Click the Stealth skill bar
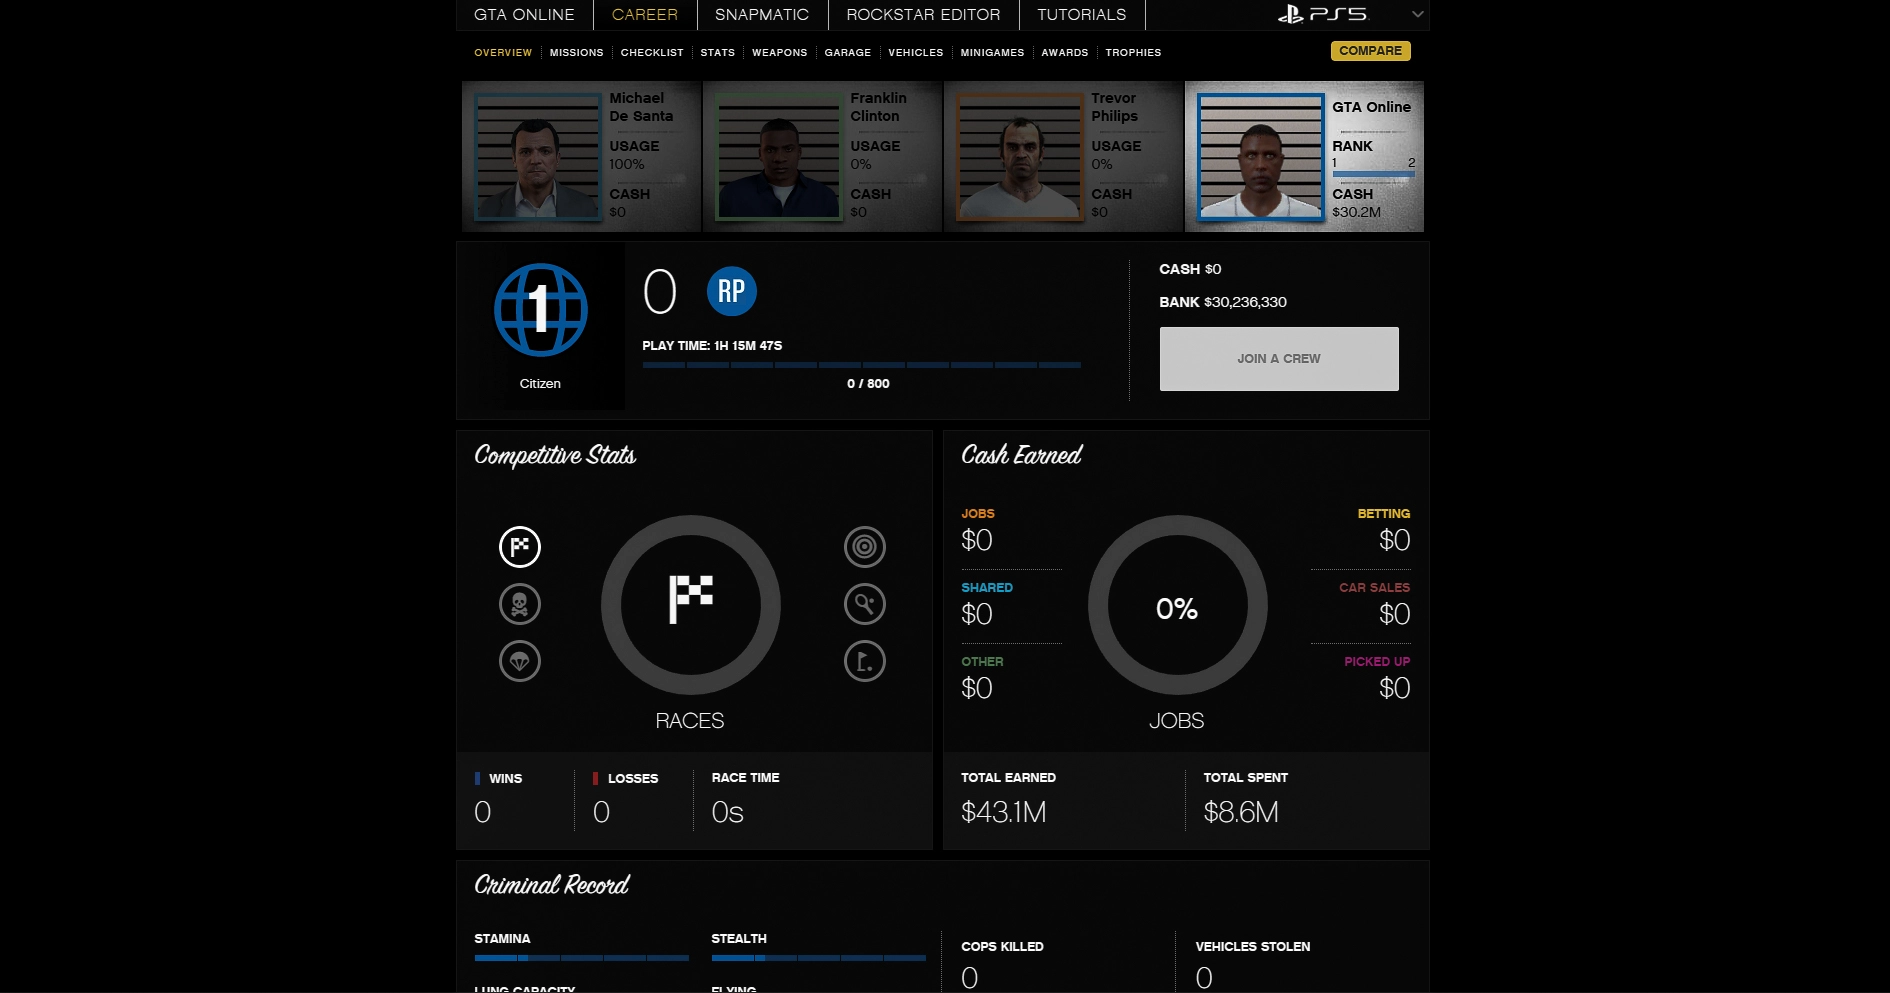This screenshot has width=1890, height=993. (x=819, y=958)
